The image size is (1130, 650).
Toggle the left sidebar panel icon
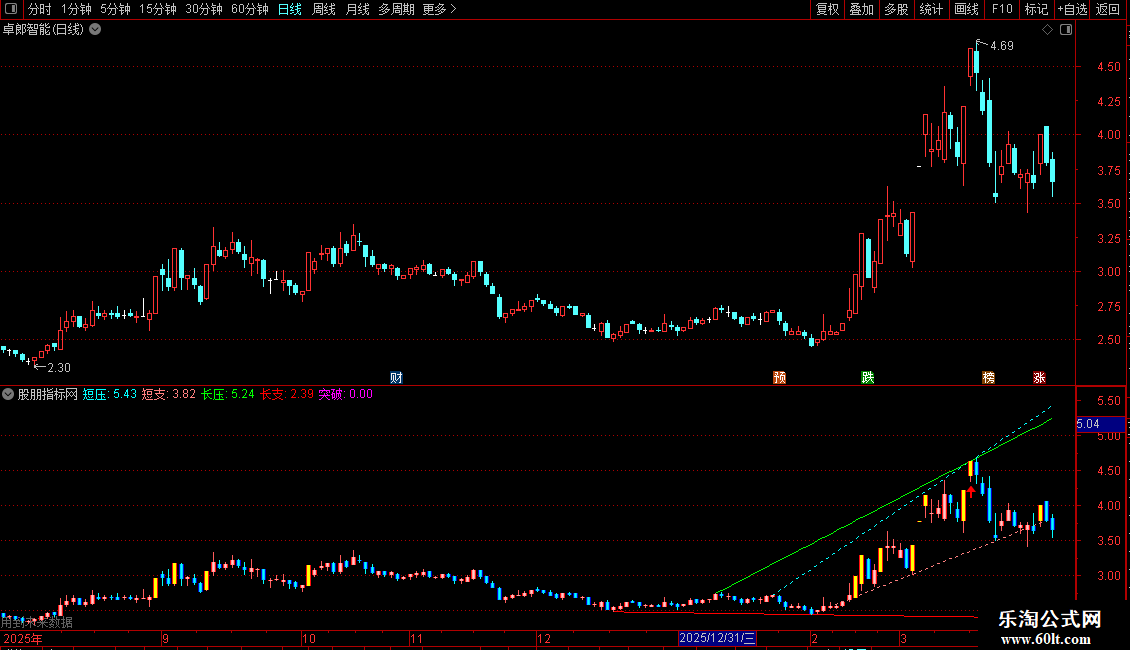pyautogui.click(x=11, y=9)
